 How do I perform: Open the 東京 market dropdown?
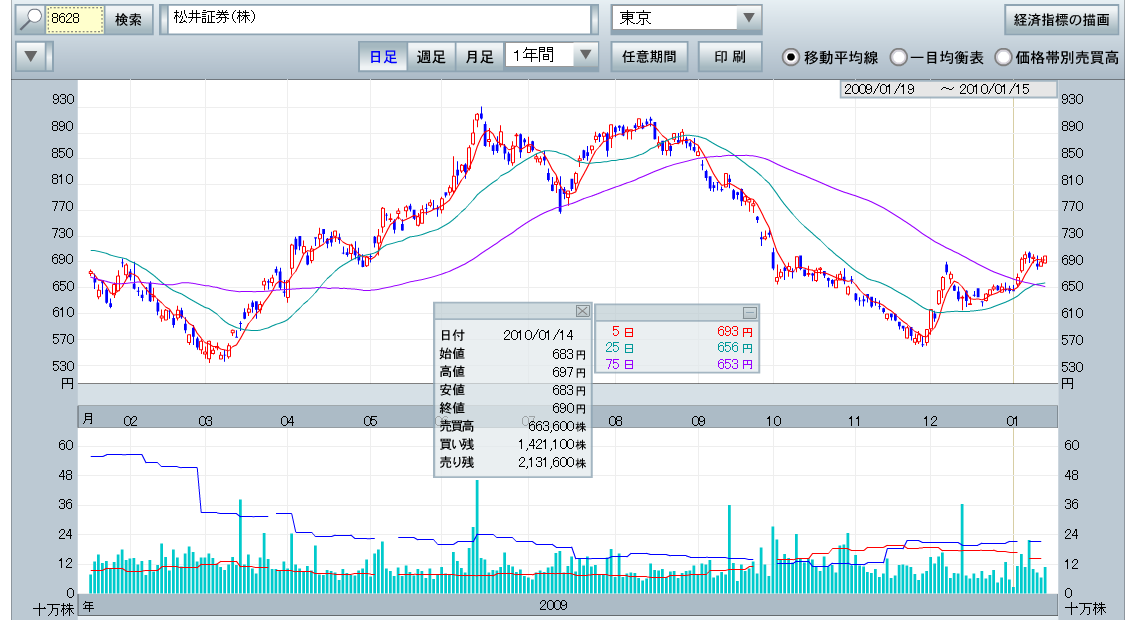pyautogui.click(x=686, y=19)
